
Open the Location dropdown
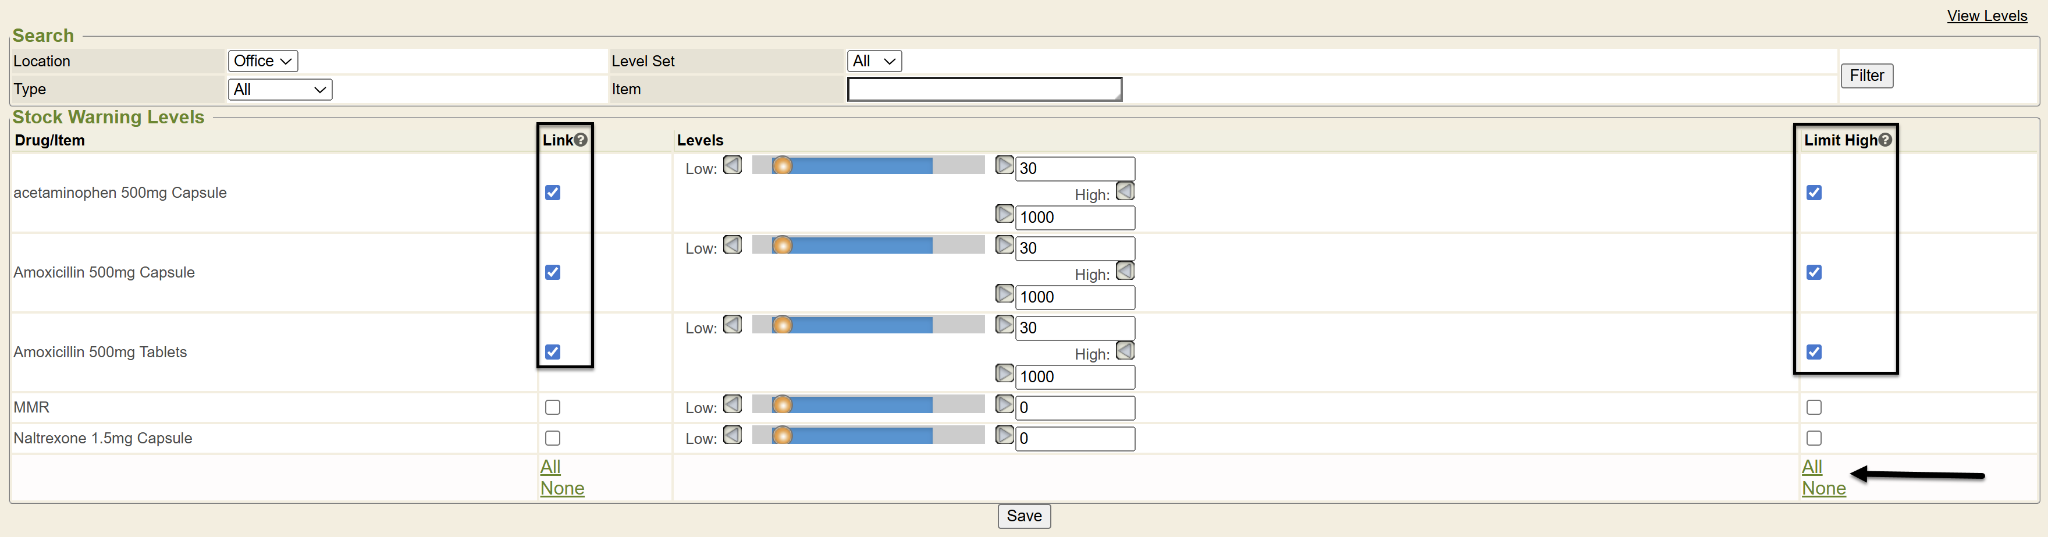pos(263,61)
